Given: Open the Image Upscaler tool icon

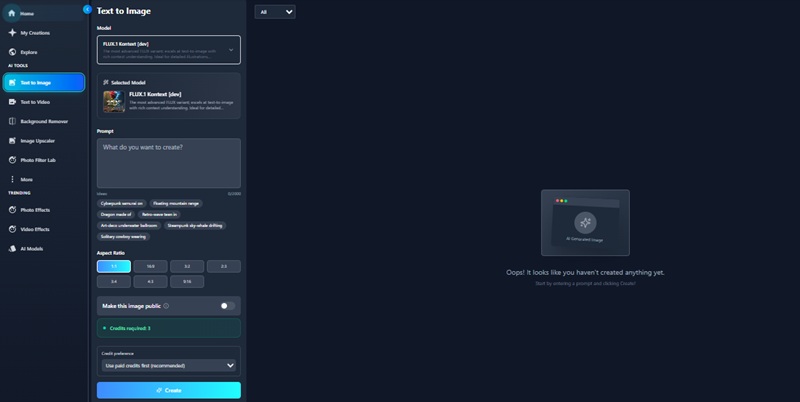Looking at the screenshot, I should tap(12, 141).
